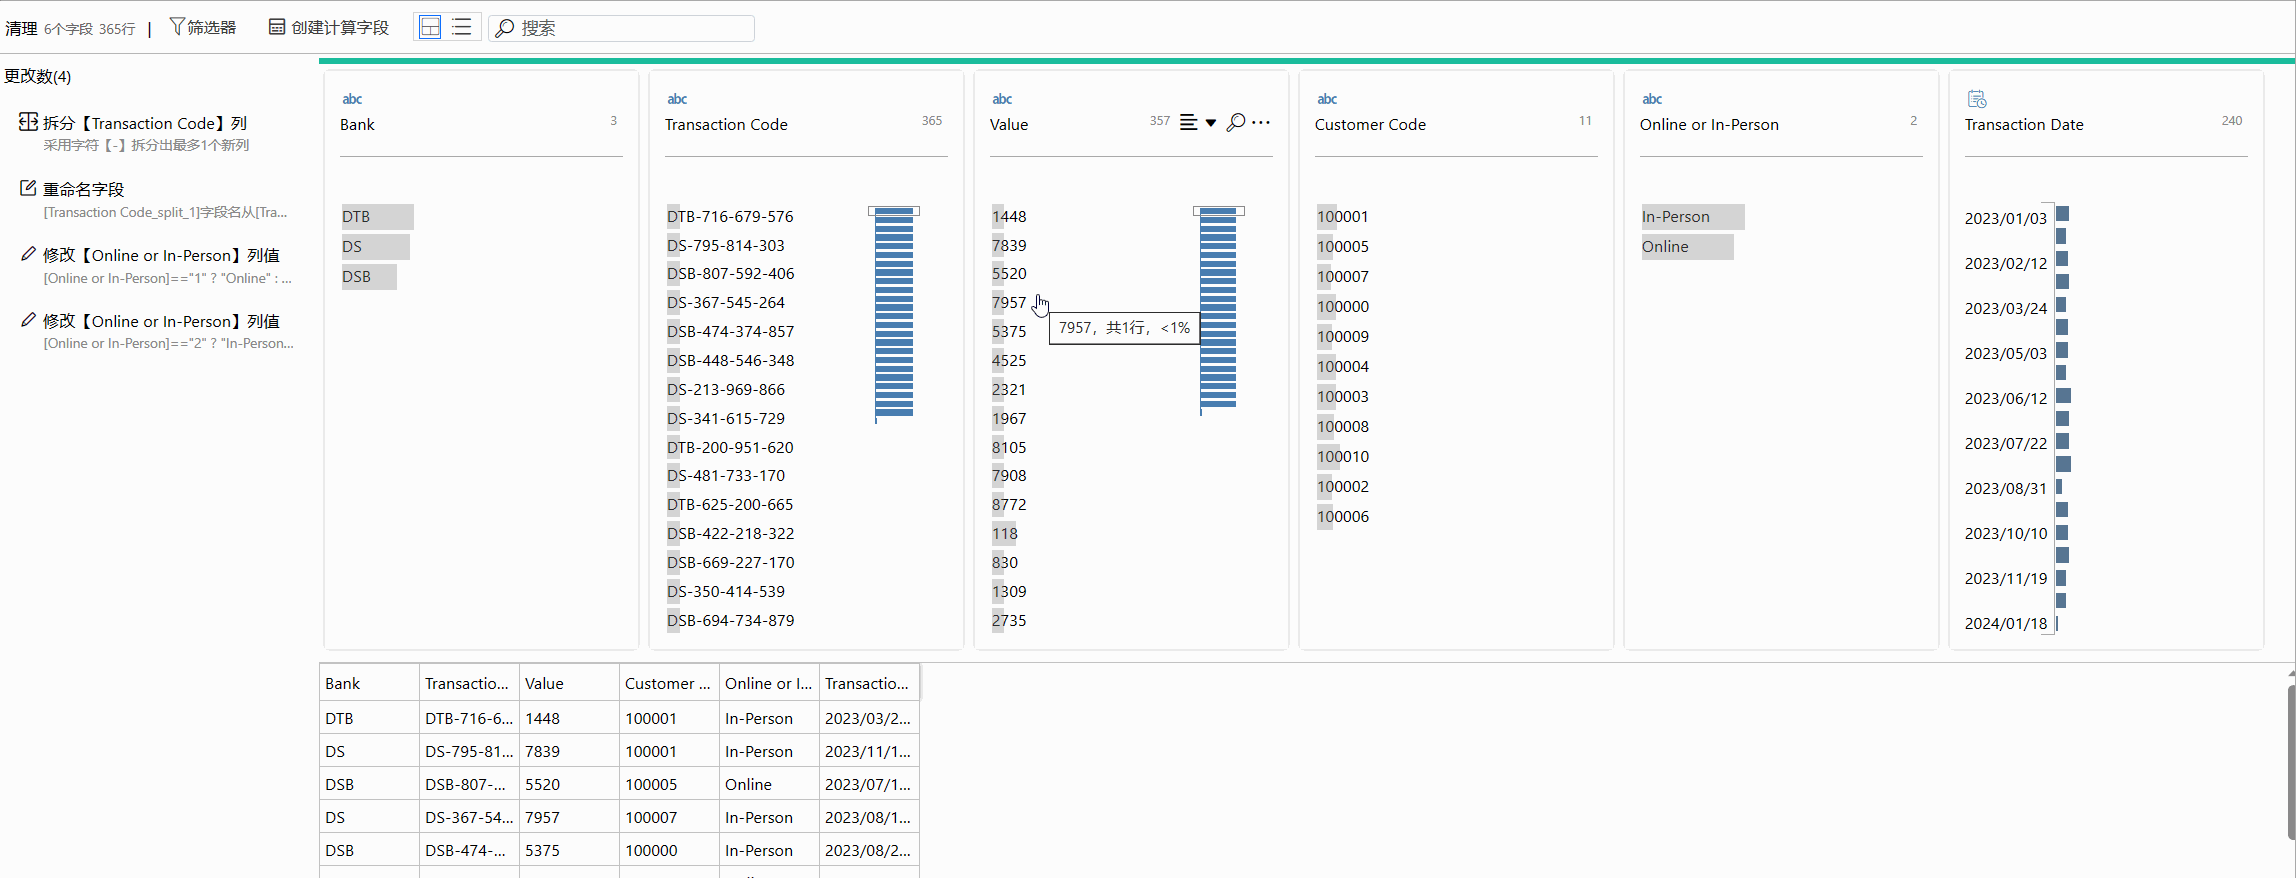Image resolution: width=2296 pixels, height=878 pixels.
Task: Select value 8772 in Value field
Action: (1009, 505)
